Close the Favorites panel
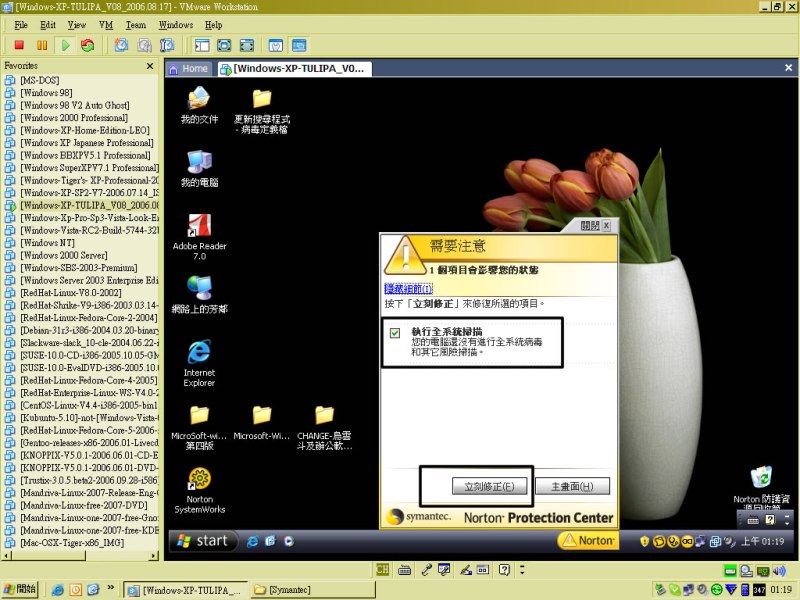 click(x=150, y=66)
